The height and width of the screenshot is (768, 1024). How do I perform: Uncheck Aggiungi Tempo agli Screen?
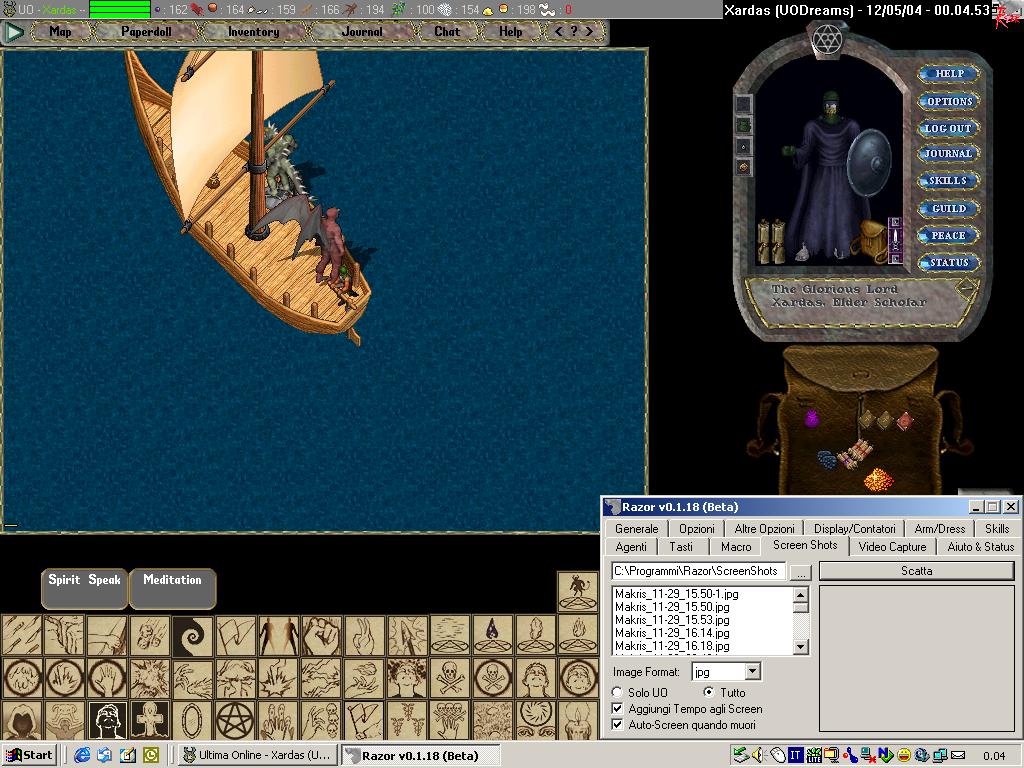pyautogui.click(x=617, y=709)
